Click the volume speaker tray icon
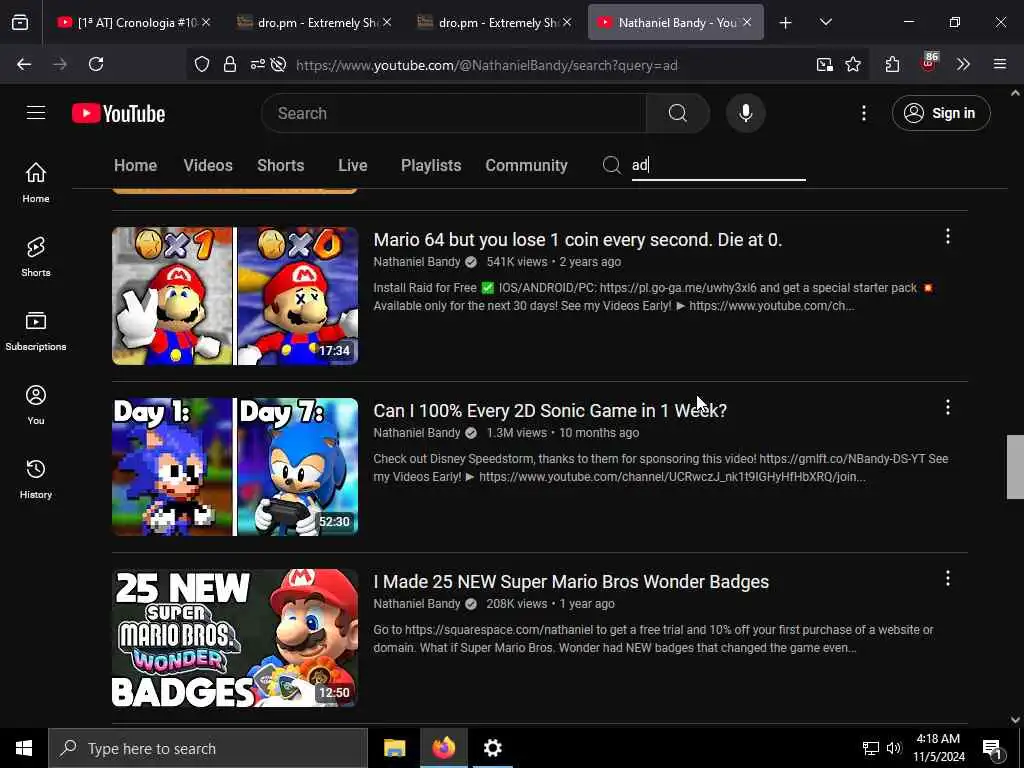The image size is (1024, 768). pyautogui.click(x=893, y=748)
